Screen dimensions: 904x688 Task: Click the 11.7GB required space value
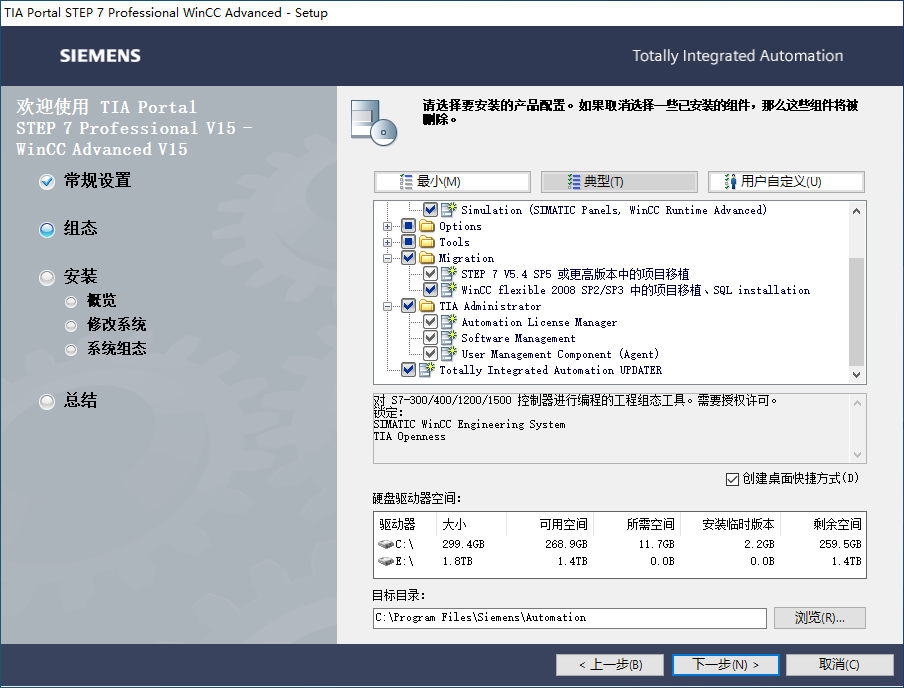pos(656,544)
